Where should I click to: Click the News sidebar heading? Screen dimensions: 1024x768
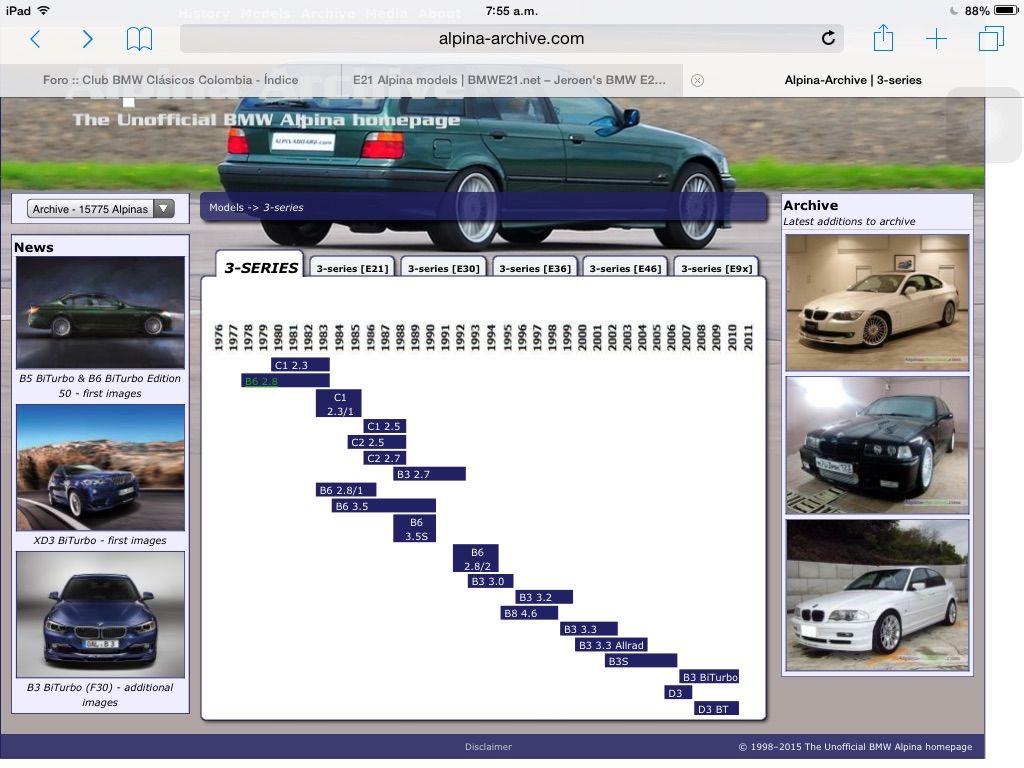tap(34, 248)
